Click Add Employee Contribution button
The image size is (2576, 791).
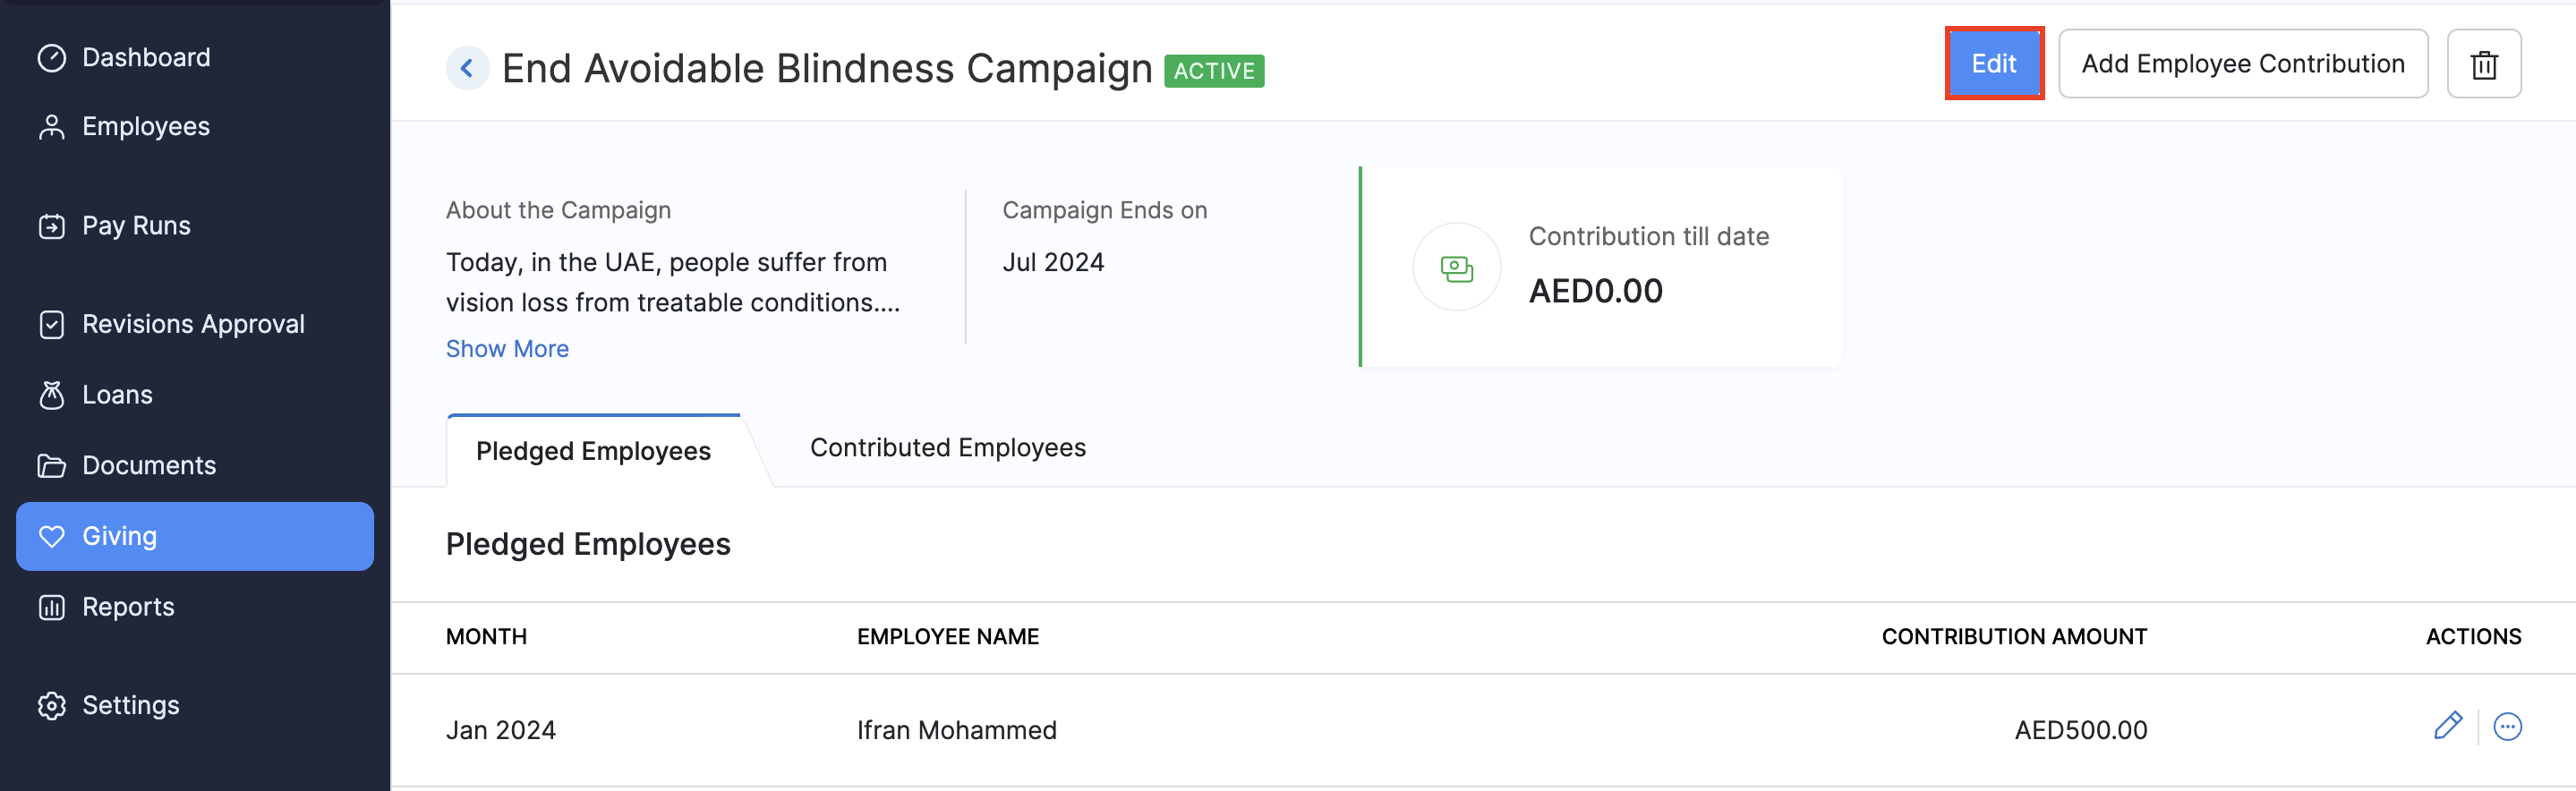(x=2242, y=64)
